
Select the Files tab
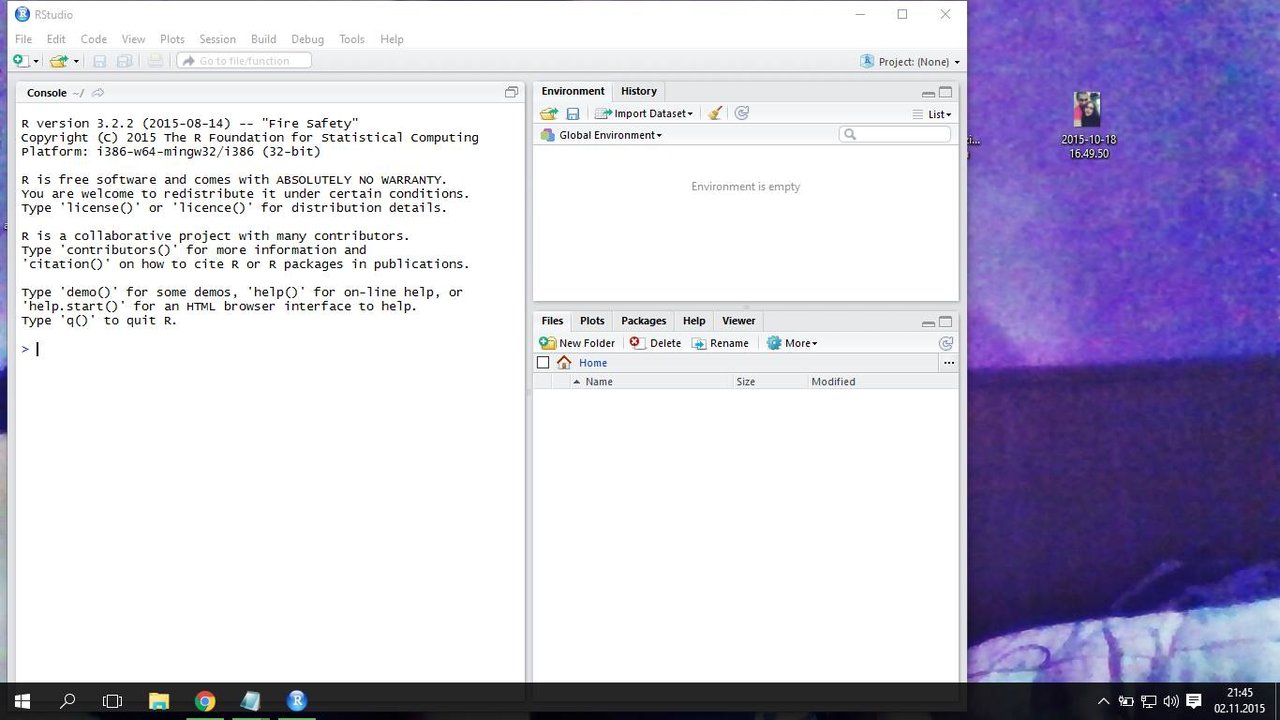point(552,321)
